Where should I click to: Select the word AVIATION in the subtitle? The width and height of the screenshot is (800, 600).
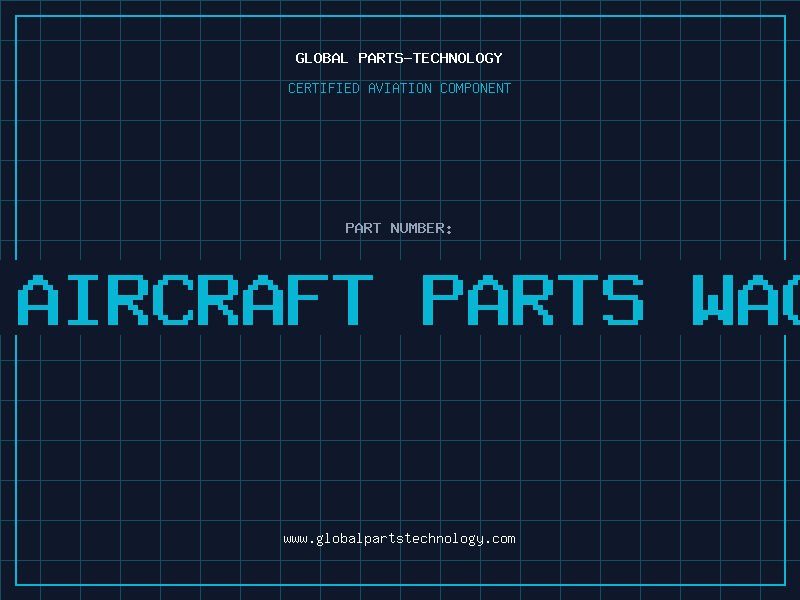pyautogui.click(x=399, y=88)
